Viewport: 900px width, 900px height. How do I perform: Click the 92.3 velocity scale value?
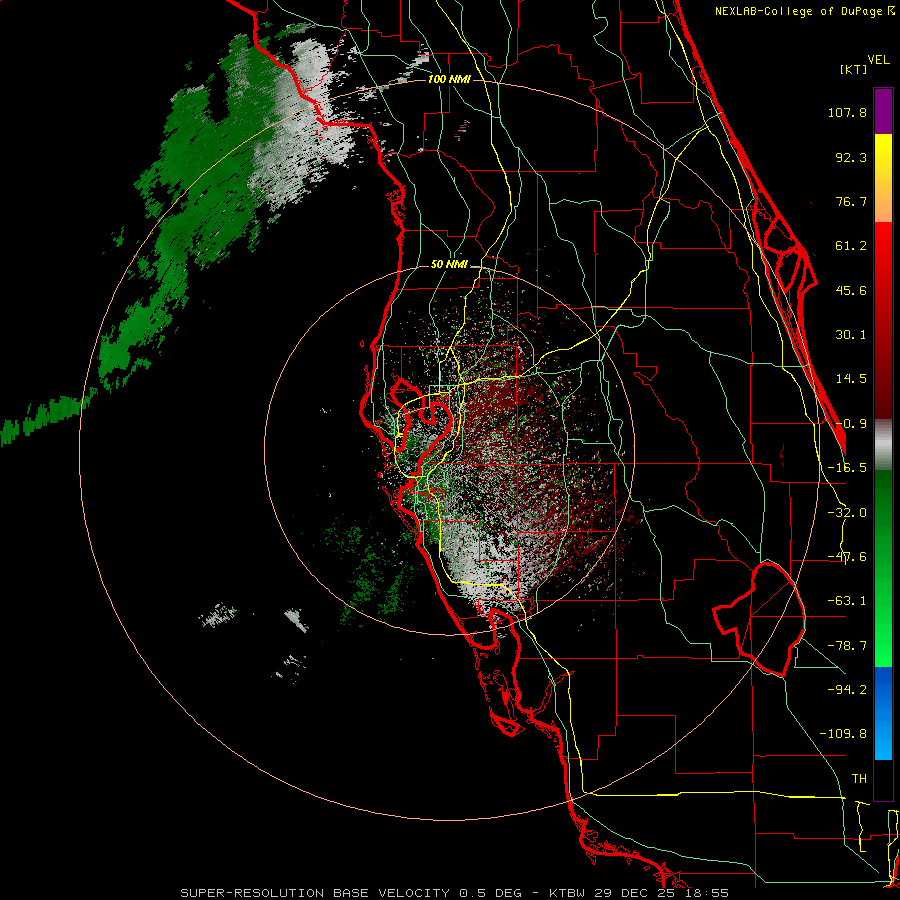click(851, 157)
